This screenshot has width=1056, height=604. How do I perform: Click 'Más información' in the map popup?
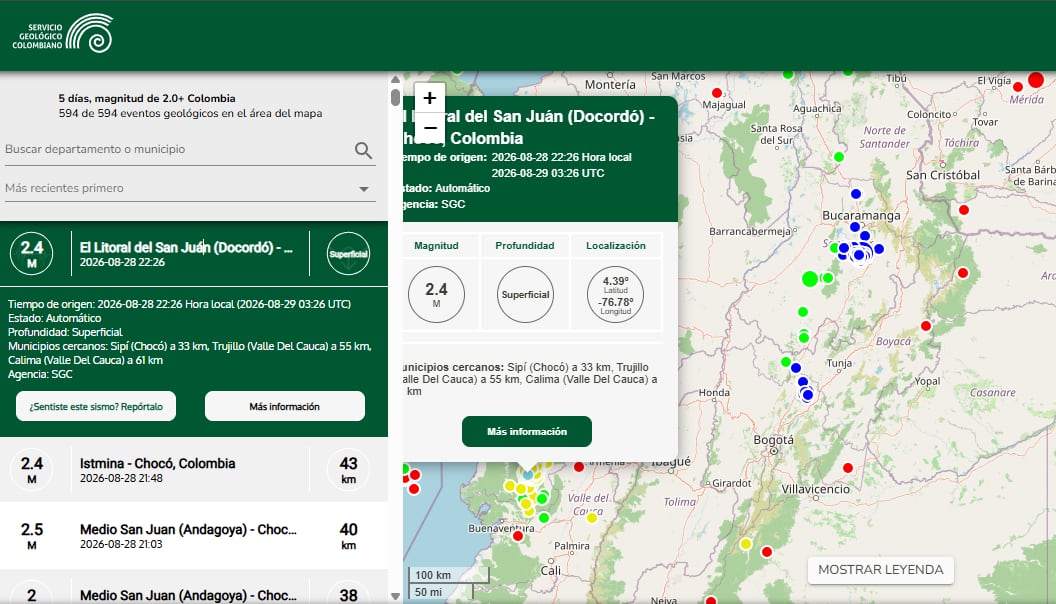coord(527,431)
